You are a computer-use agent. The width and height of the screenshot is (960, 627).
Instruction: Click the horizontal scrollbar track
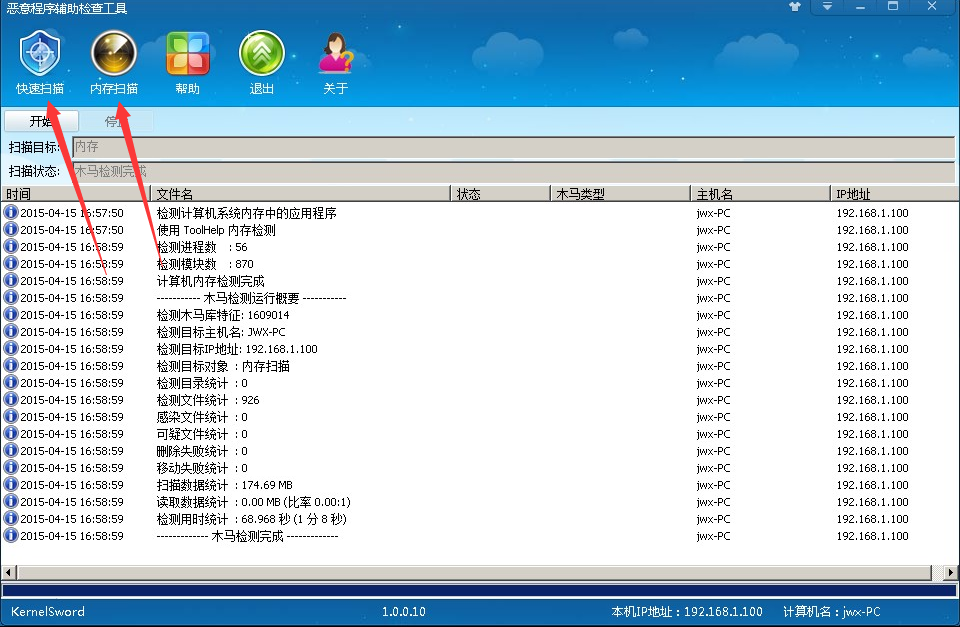[474, 573]
